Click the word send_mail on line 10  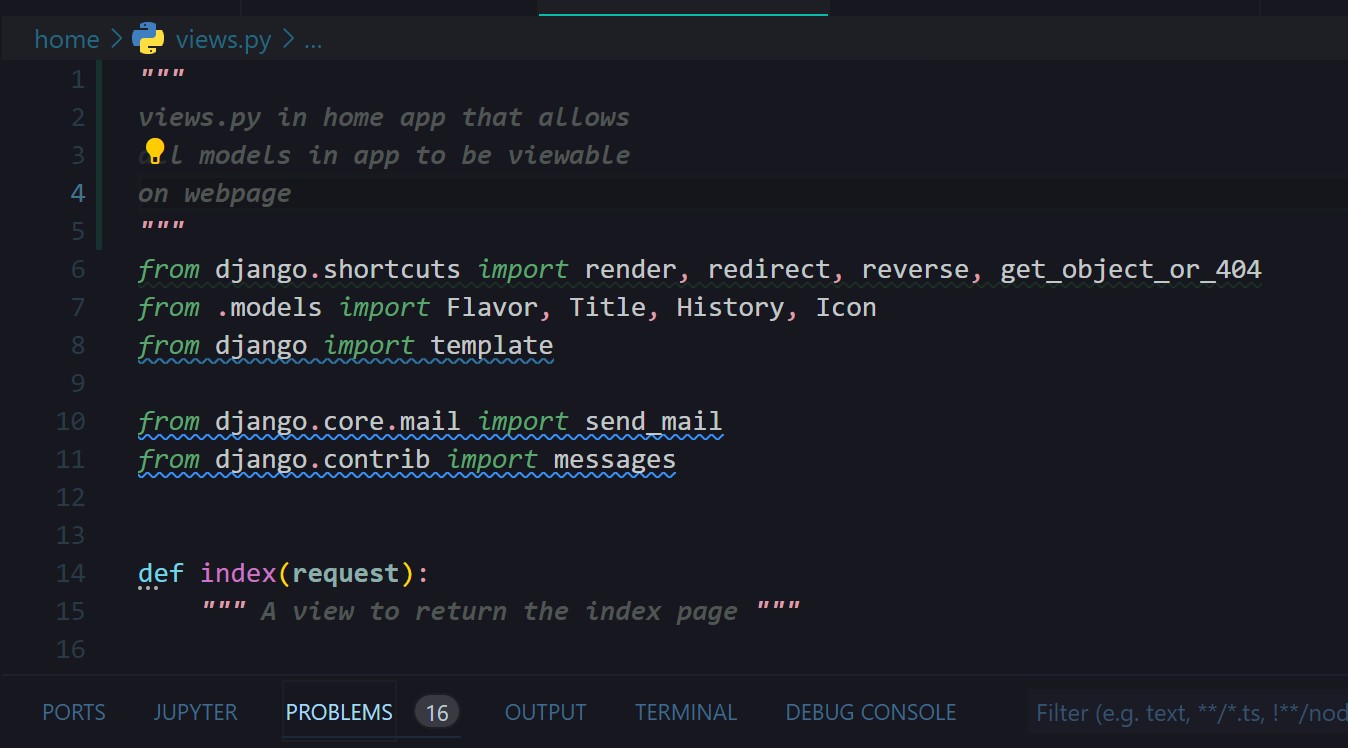653,421
